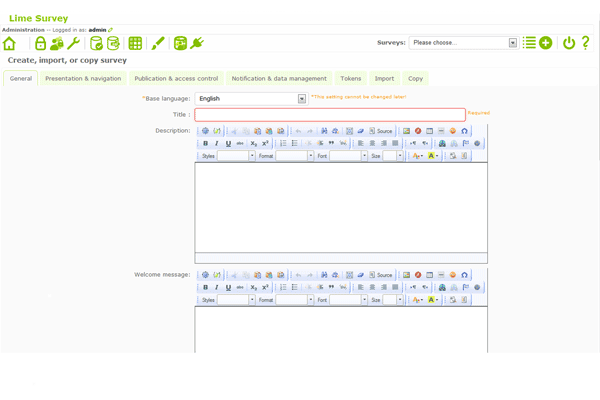The width and height of the screenshot is (600, 400).
Task: Toggle bold in the Description editor
Action: (x=206, y=144)
